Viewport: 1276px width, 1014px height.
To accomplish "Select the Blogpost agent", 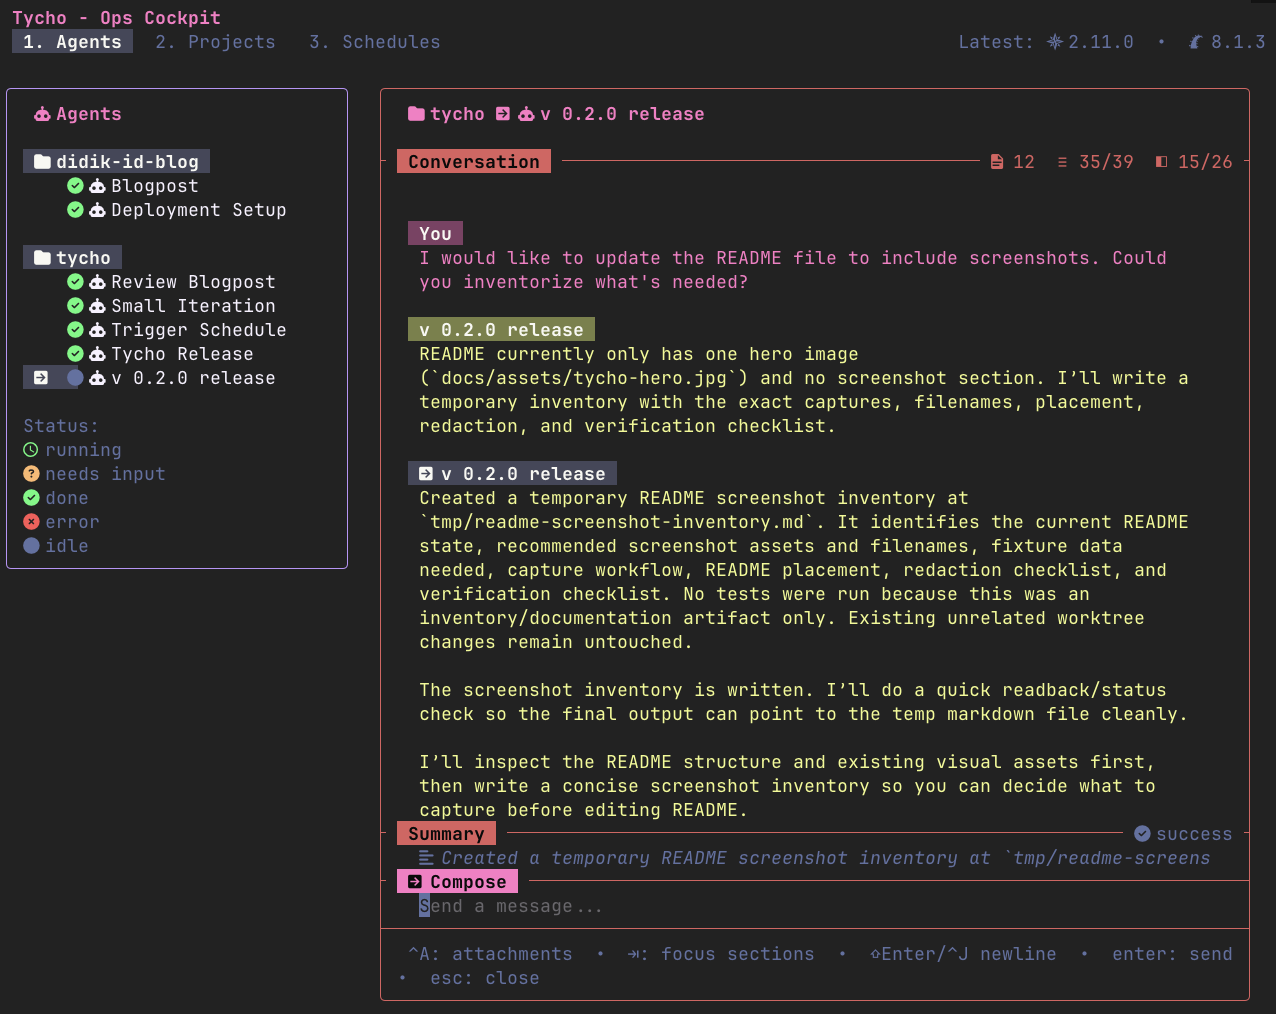I will (155, 186).
